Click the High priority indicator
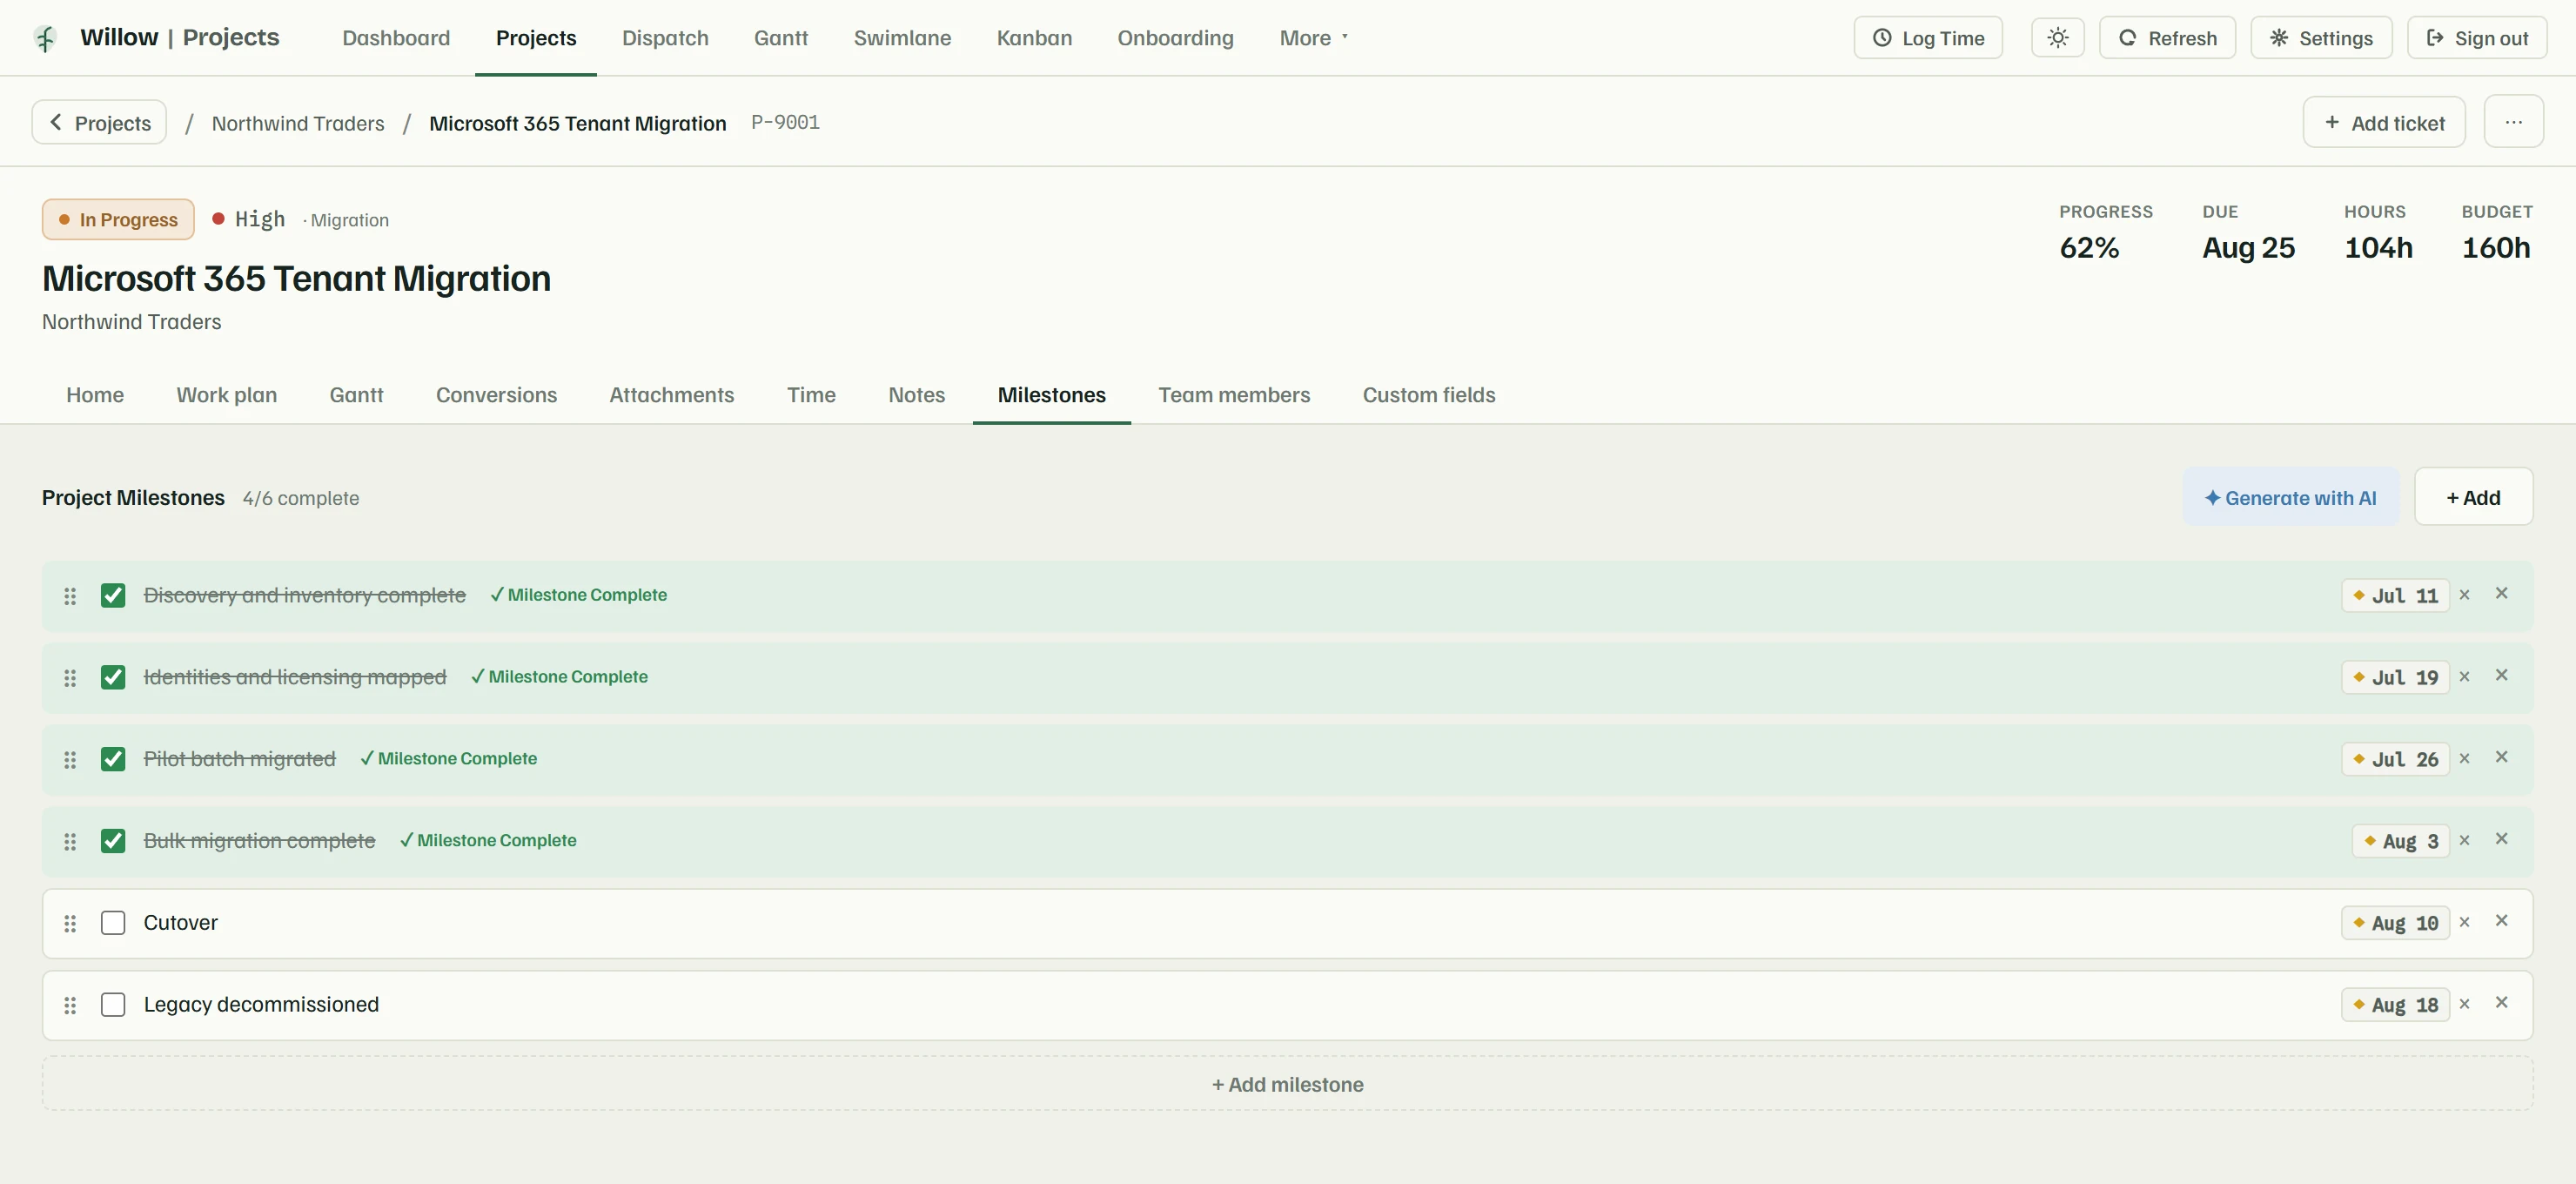Screen dimensions: 2576x1184 pyautogui.click(x=249, y=219)
